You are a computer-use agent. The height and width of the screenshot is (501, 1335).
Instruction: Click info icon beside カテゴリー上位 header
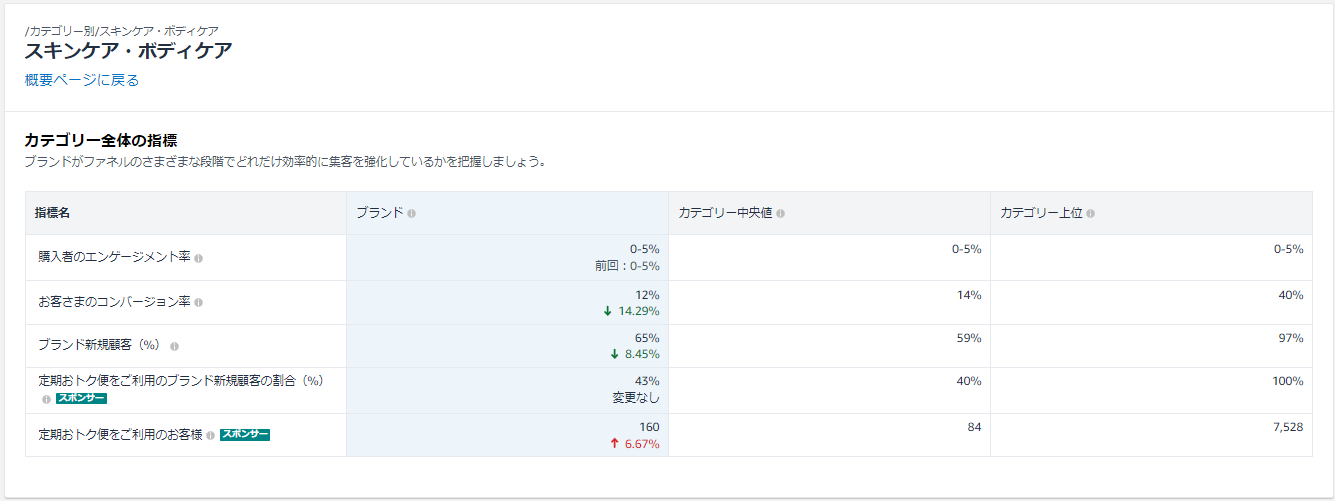[x=1090, y=213]
